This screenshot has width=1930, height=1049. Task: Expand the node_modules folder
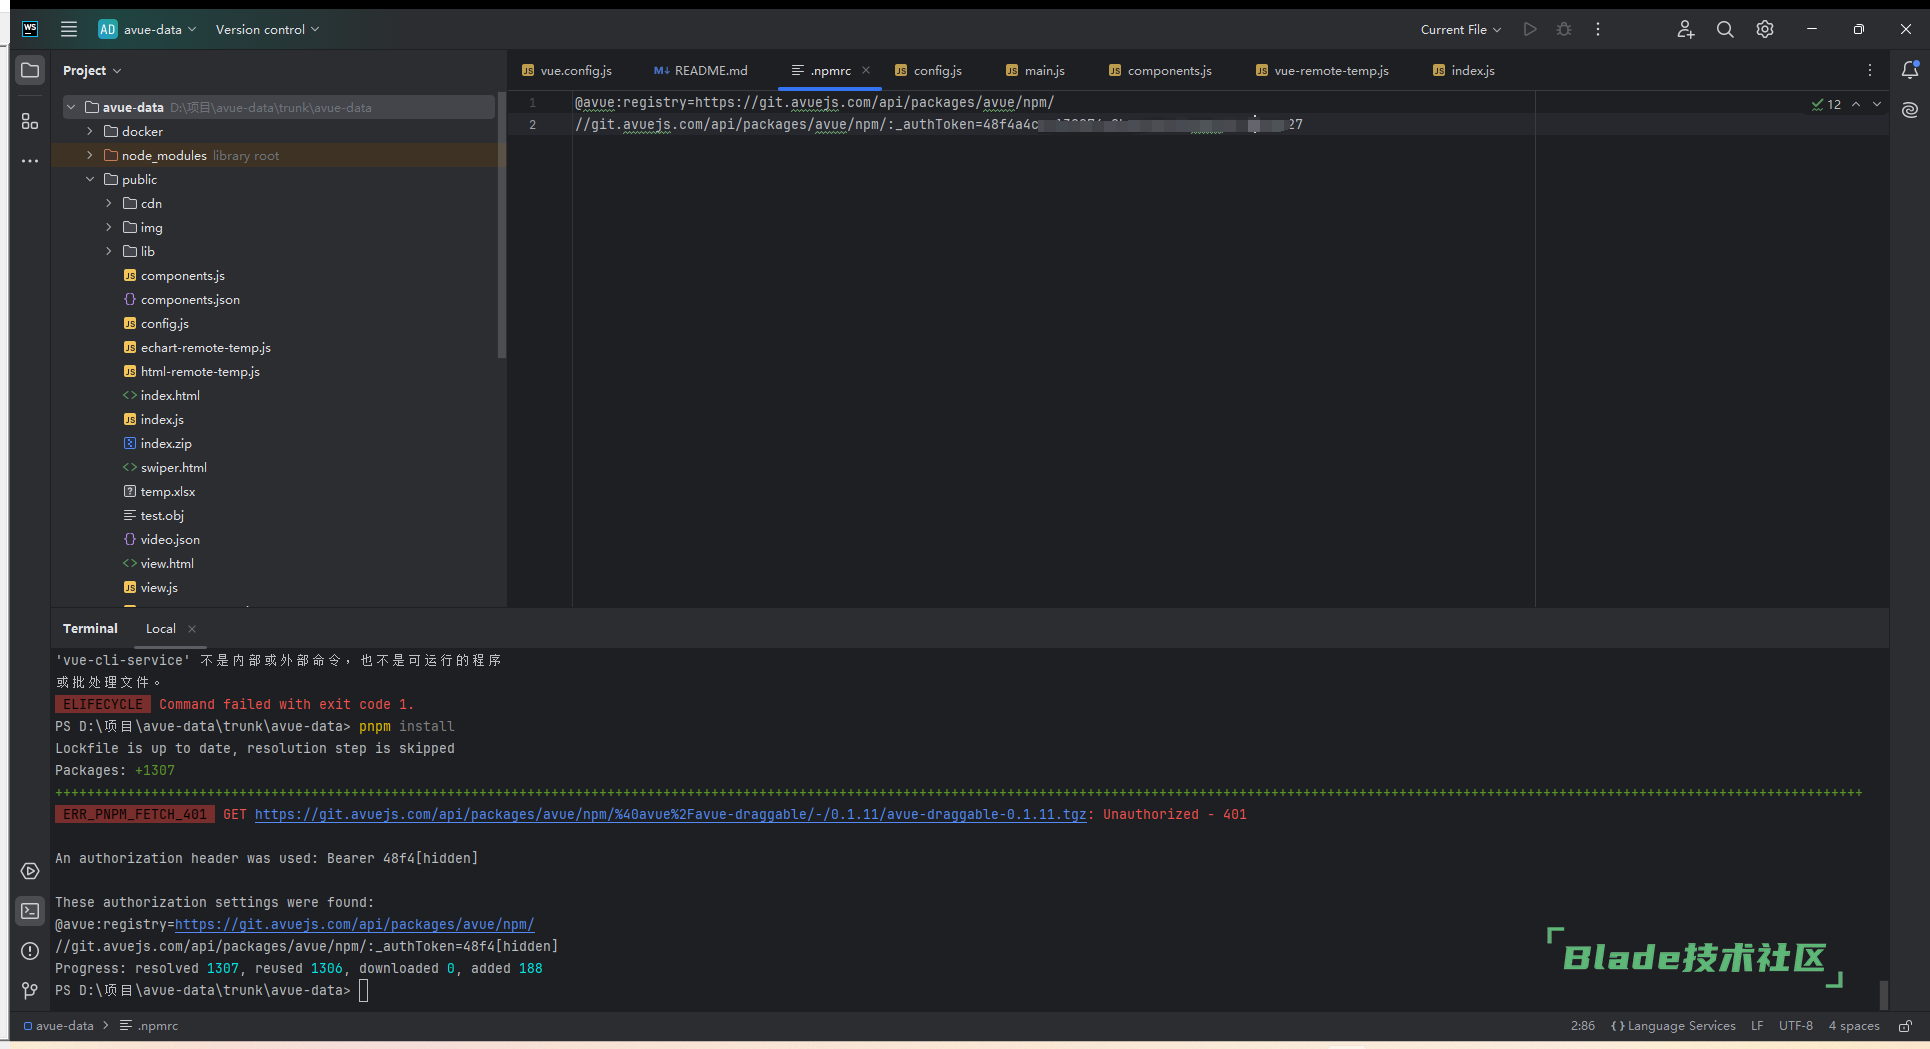pos(90,155)
